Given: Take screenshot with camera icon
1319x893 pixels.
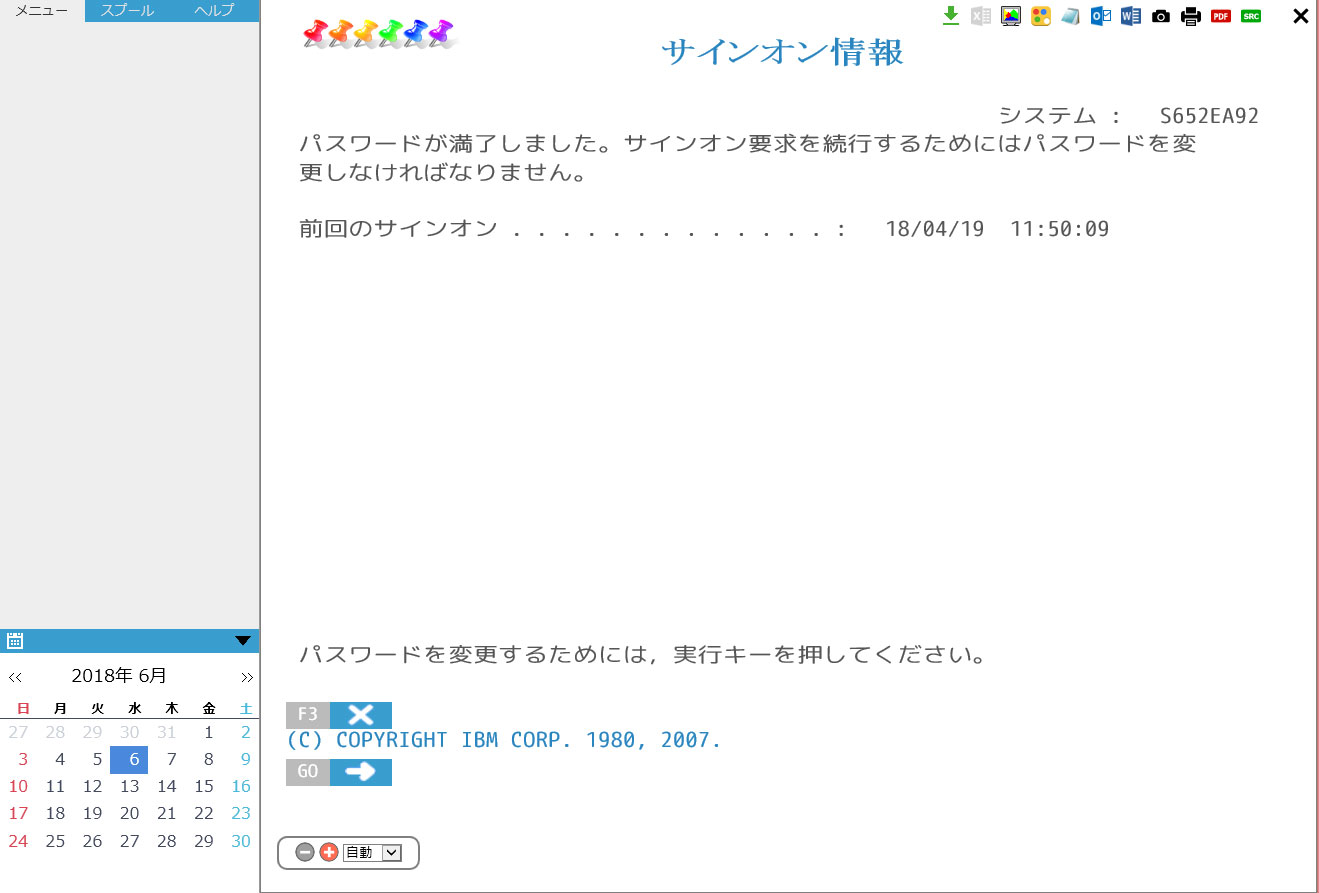Looking at the screenshot, I should (1161, 16).
